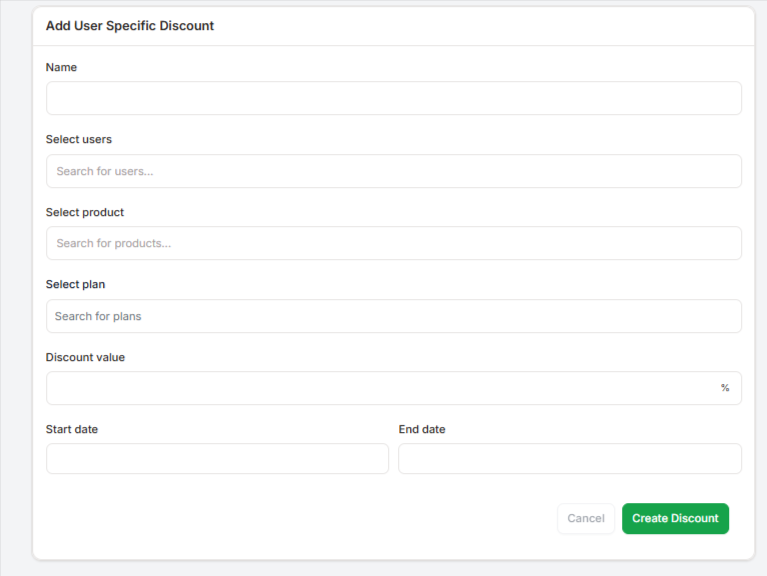This screenshot has height=576, width=767.
Task: Click the percent symbol in Discount value
Action: tap(725, 388)
